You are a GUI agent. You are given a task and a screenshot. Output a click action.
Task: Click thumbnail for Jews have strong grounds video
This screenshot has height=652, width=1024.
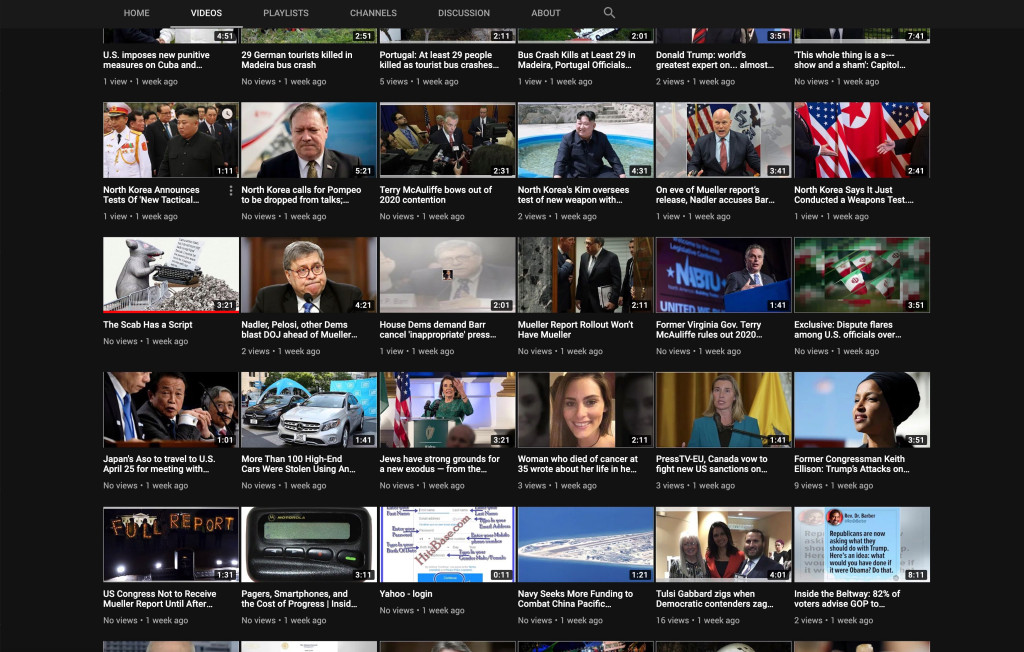[x=447, y=410]
